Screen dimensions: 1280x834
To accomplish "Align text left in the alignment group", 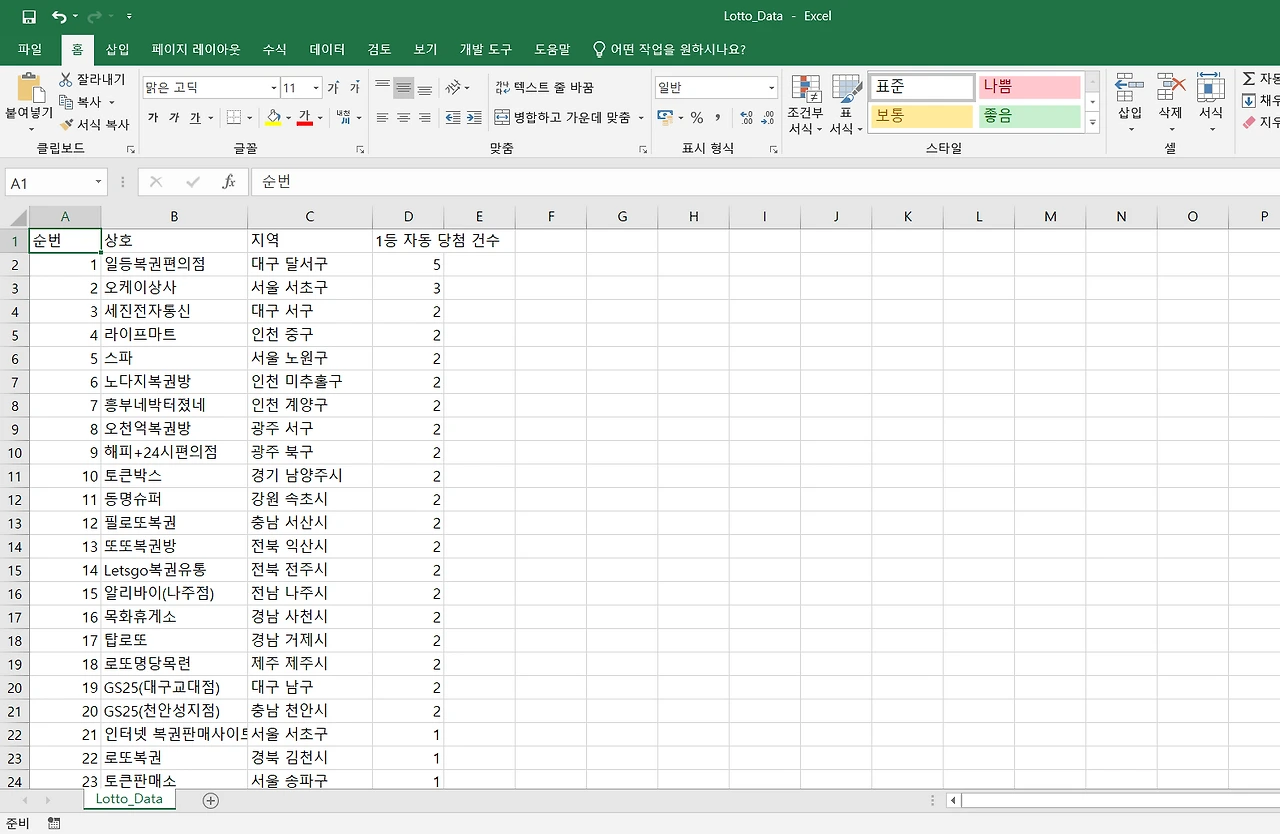I will 383,118.
